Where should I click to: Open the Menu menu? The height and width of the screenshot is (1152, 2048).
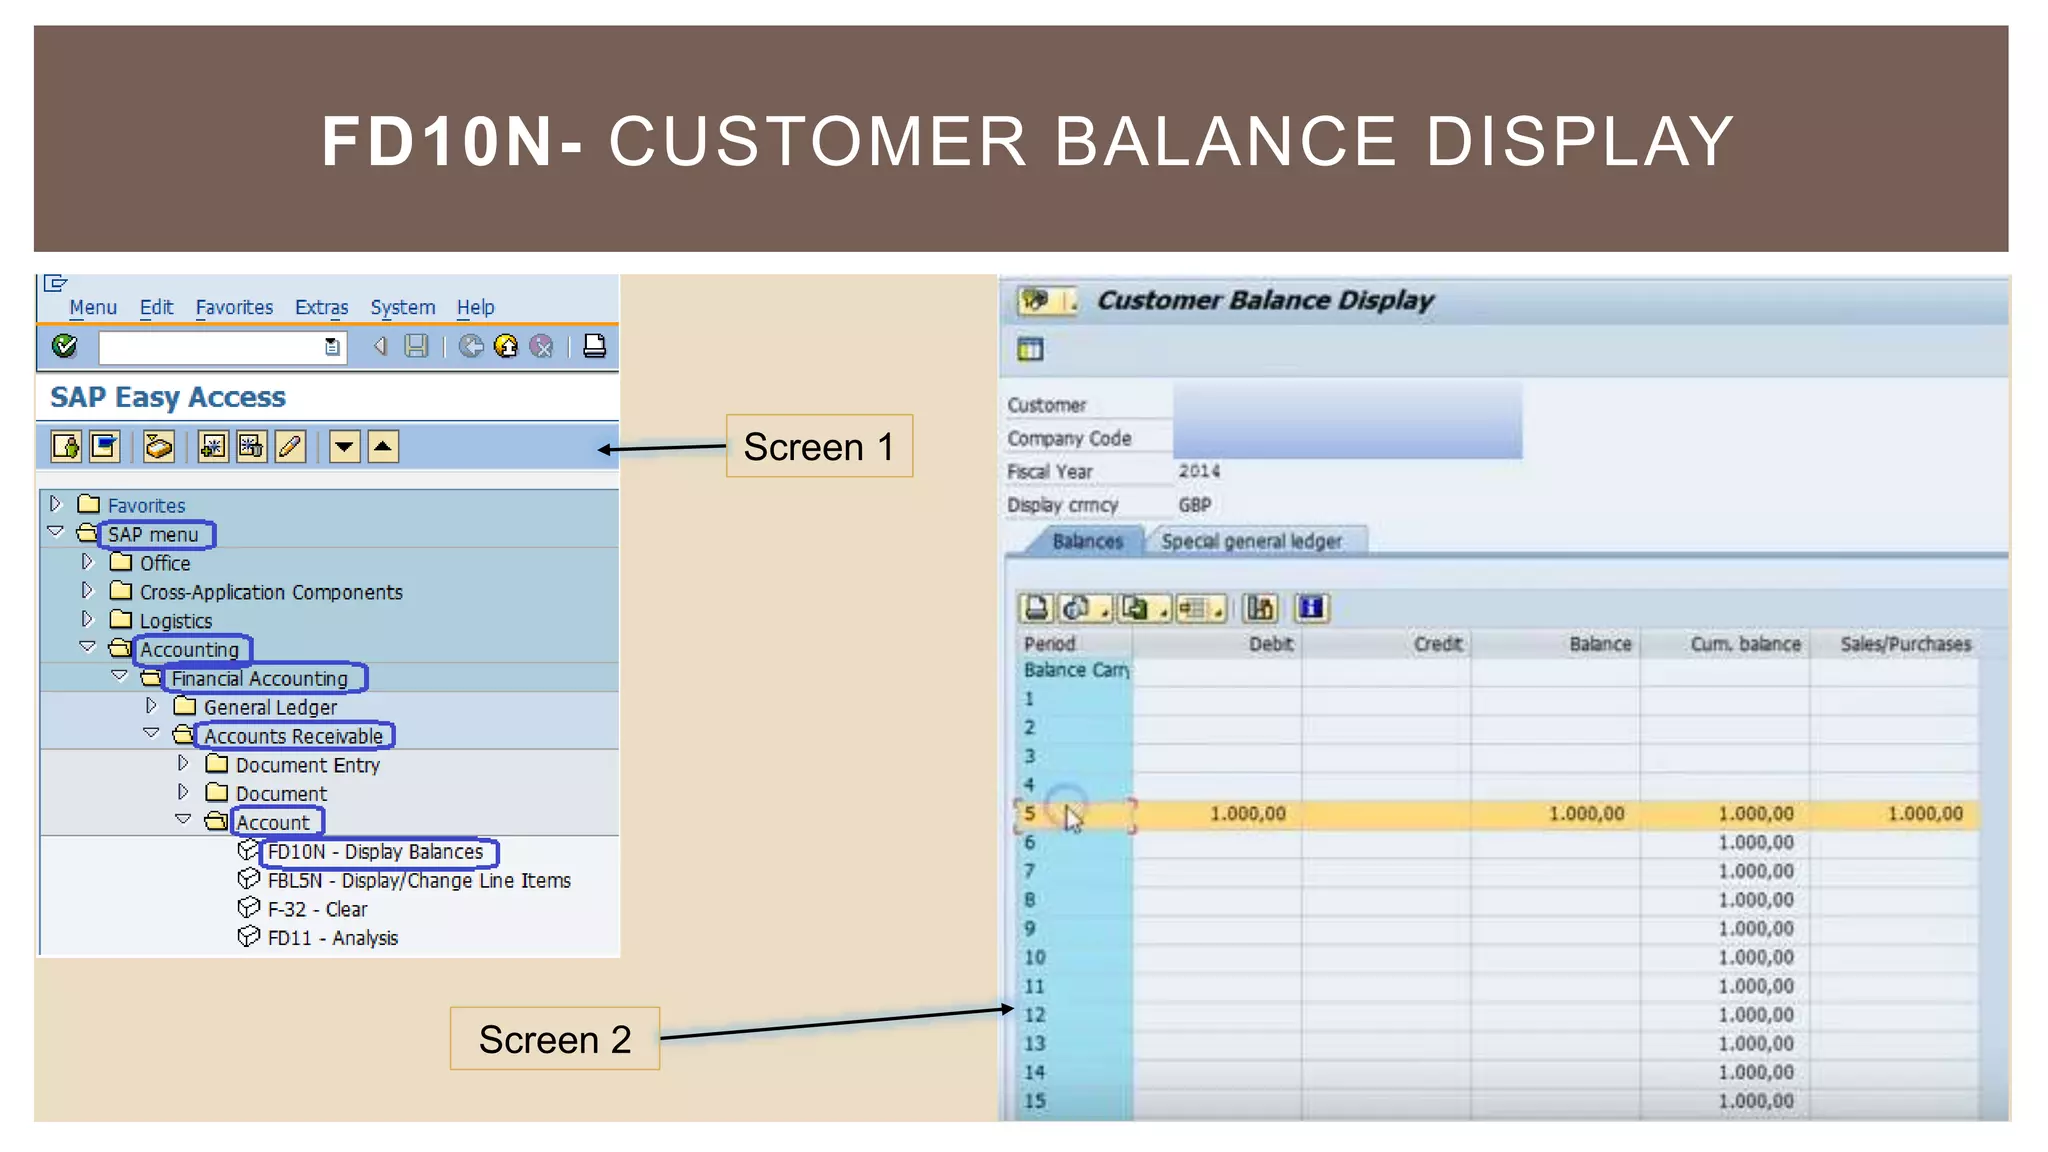pos(93,307)
